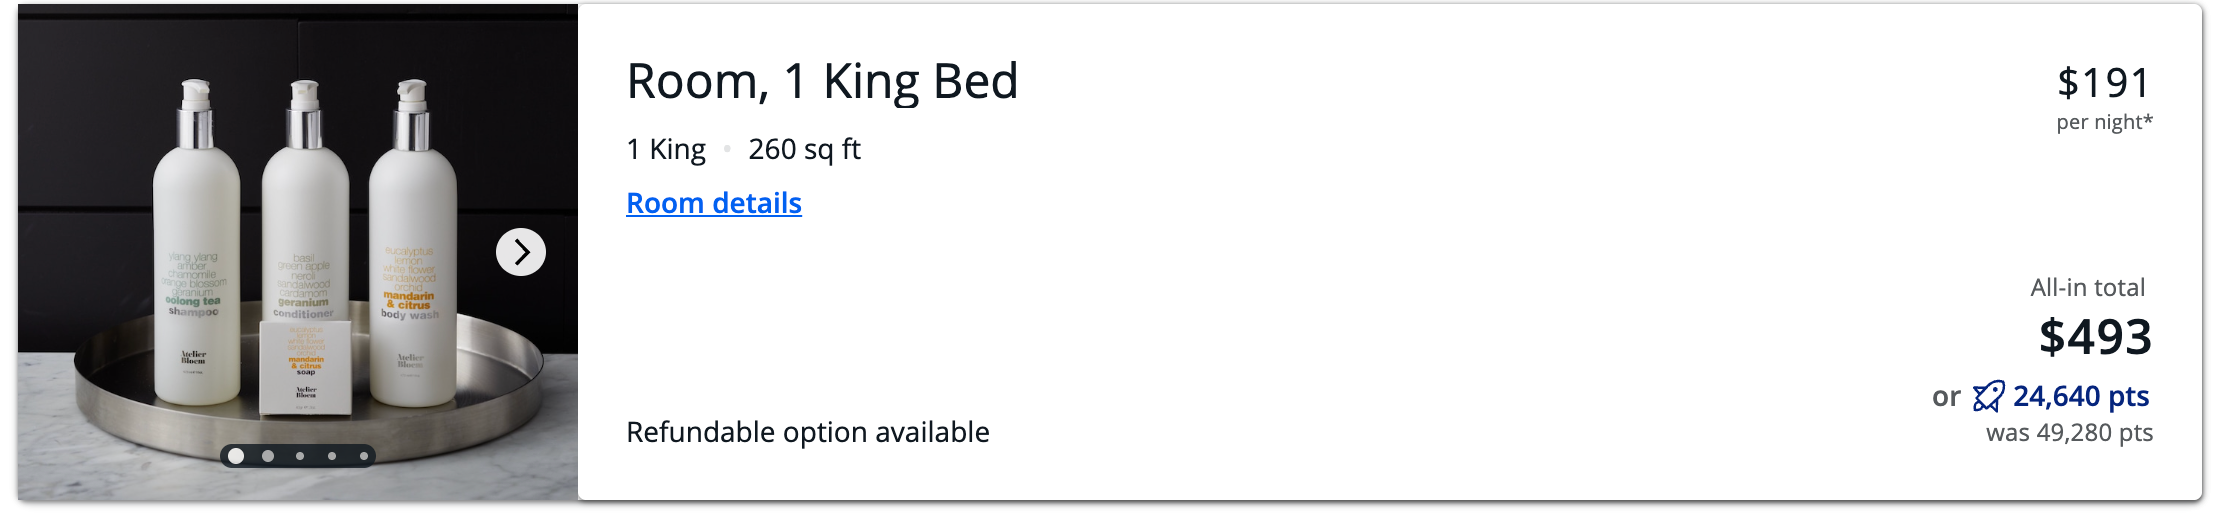Click the Room, 1 King Bed title
2230x524 pixels.
point(822,81)
